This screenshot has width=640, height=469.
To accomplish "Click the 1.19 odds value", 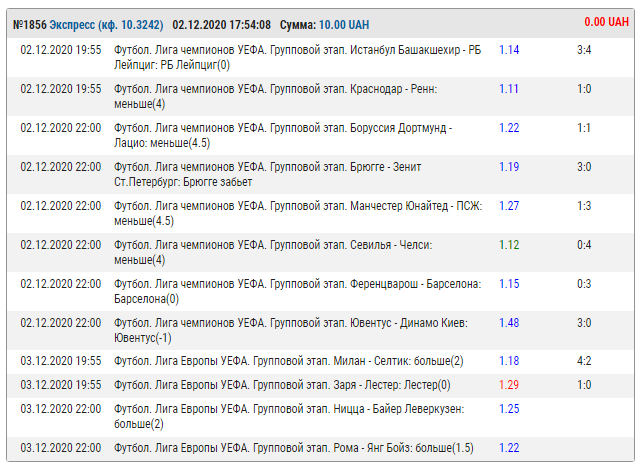I will coord(509,167).
